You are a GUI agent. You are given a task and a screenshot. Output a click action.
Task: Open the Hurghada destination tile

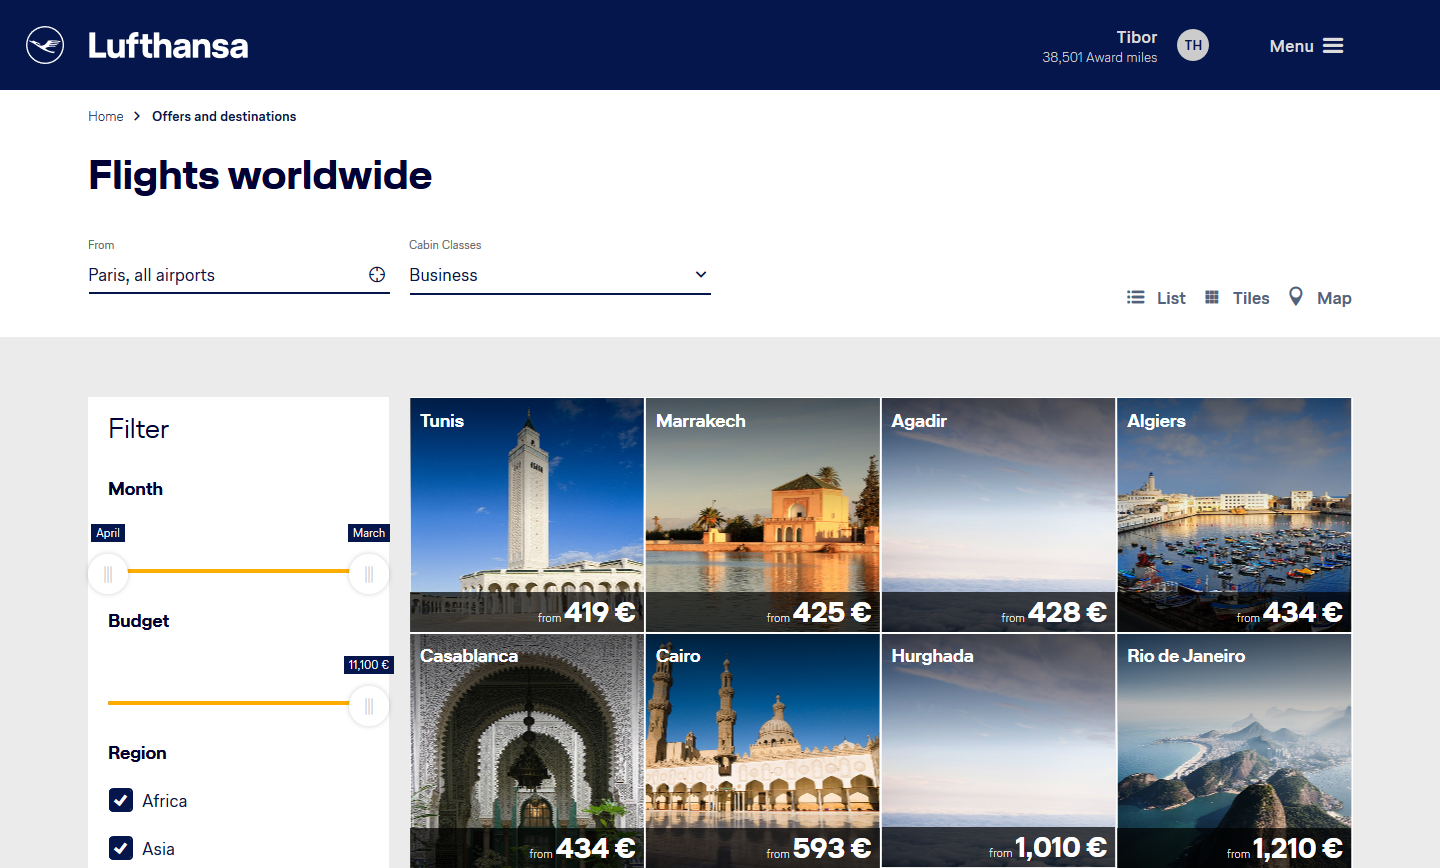point(998,751)
